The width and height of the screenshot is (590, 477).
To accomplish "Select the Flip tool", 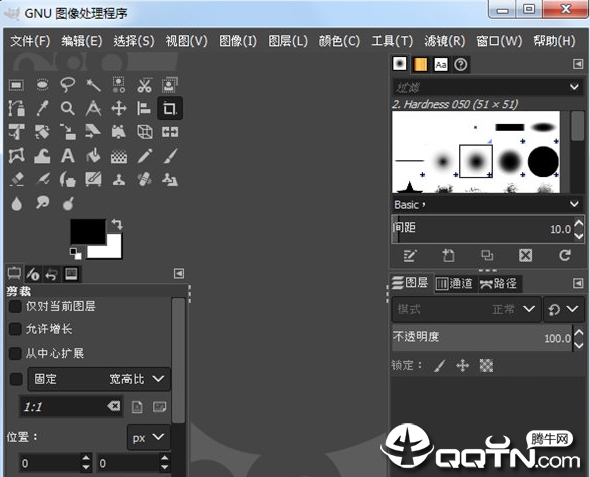I will coord(170,132).
